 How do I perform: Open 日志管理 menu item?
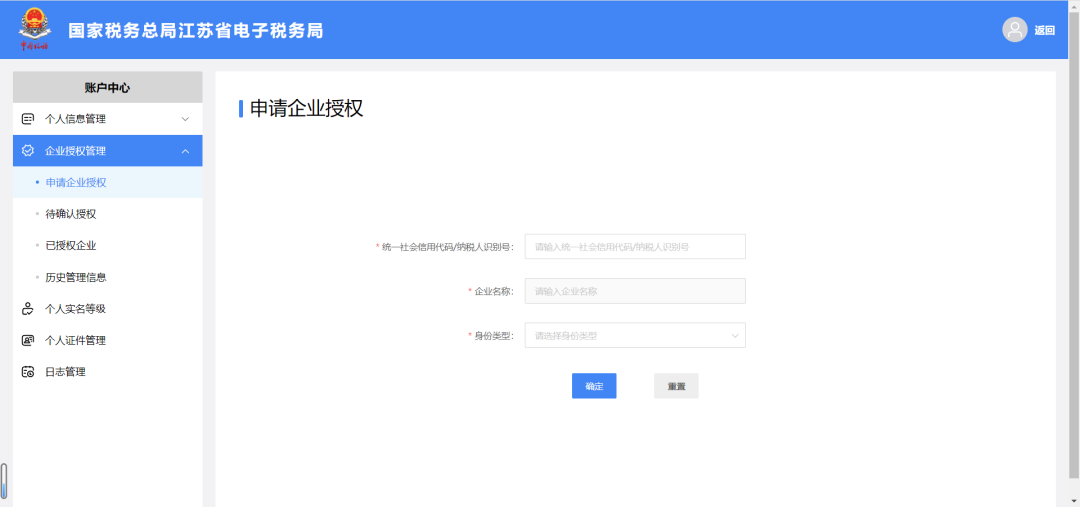tap(107, 372)
